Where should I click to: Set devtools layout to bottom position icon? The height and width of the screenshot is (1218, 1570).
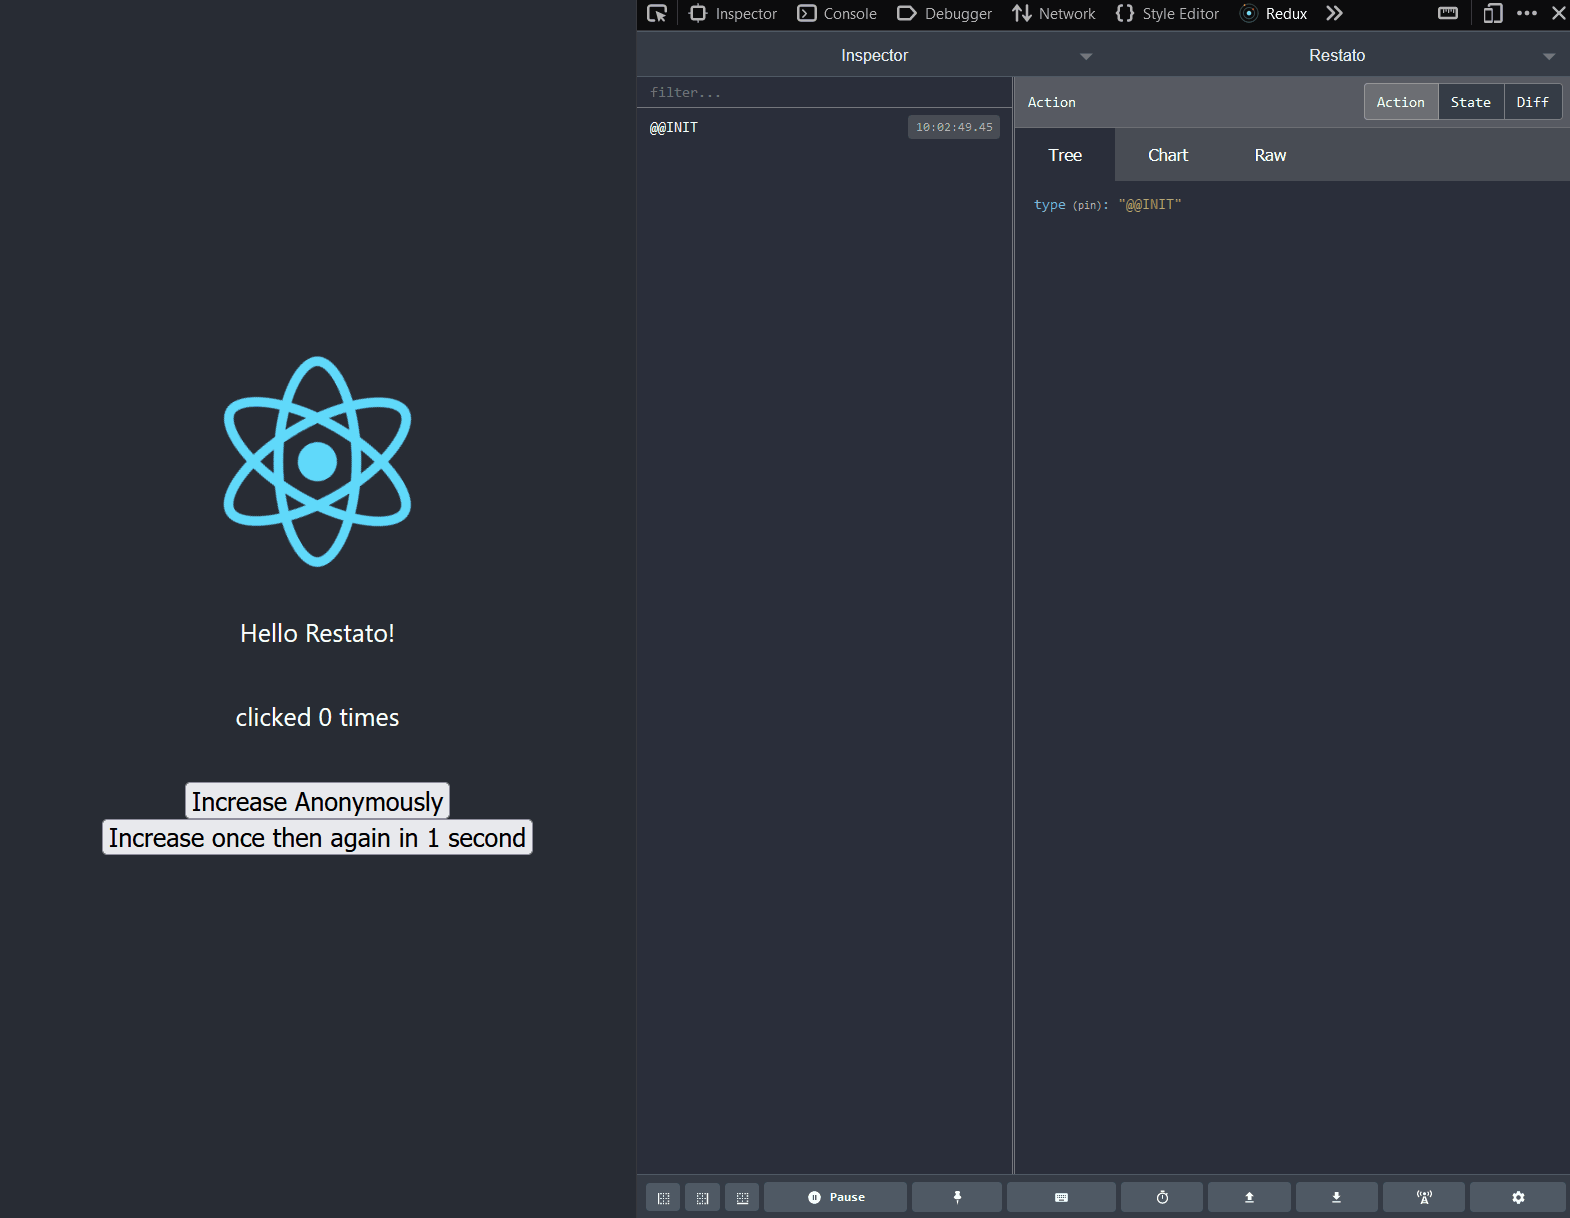[x=742, y=1197]
